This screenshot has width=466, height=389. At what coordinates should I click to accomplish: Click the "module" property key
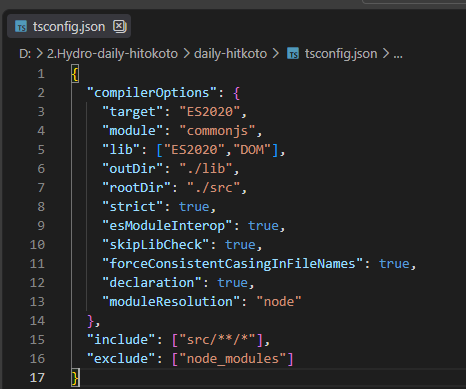pyautogui.click(x=133, y=131)
